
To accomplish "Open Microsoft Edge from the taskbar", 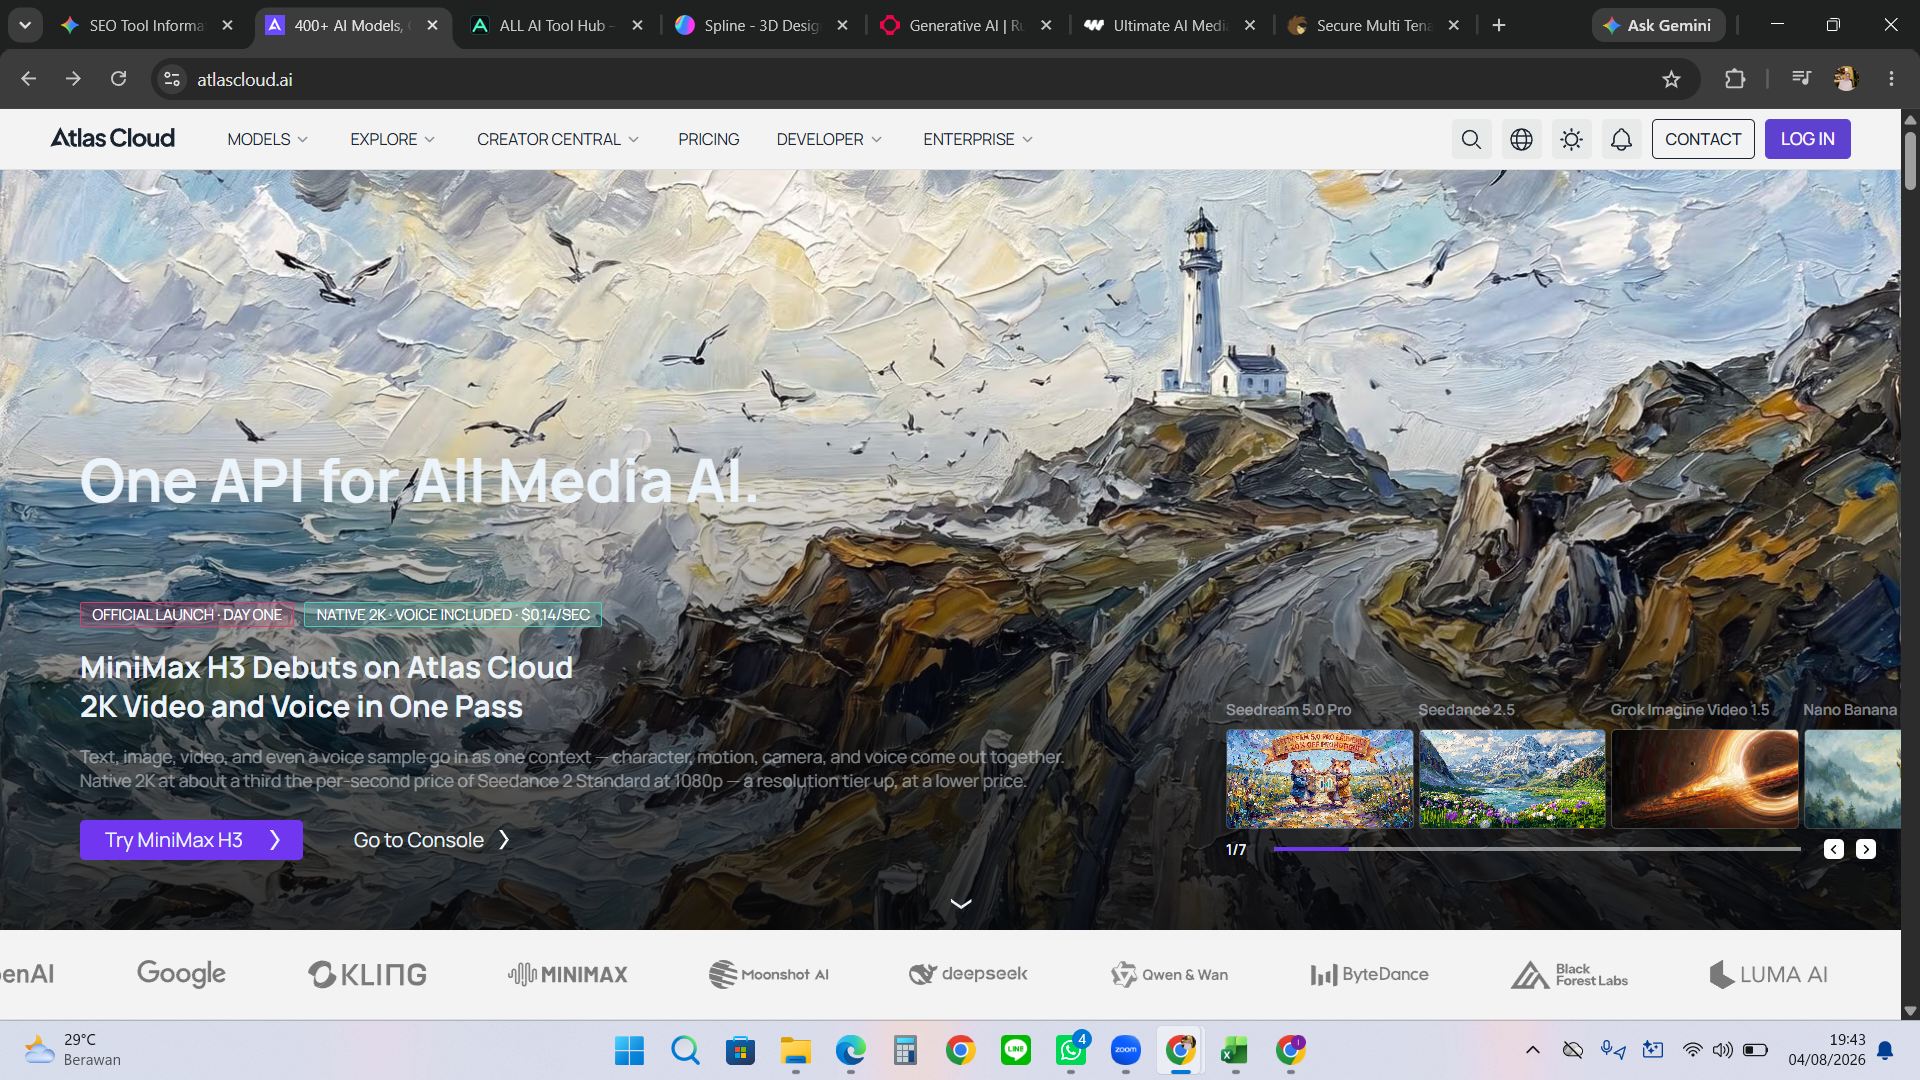I will [x=851, y=1050].
